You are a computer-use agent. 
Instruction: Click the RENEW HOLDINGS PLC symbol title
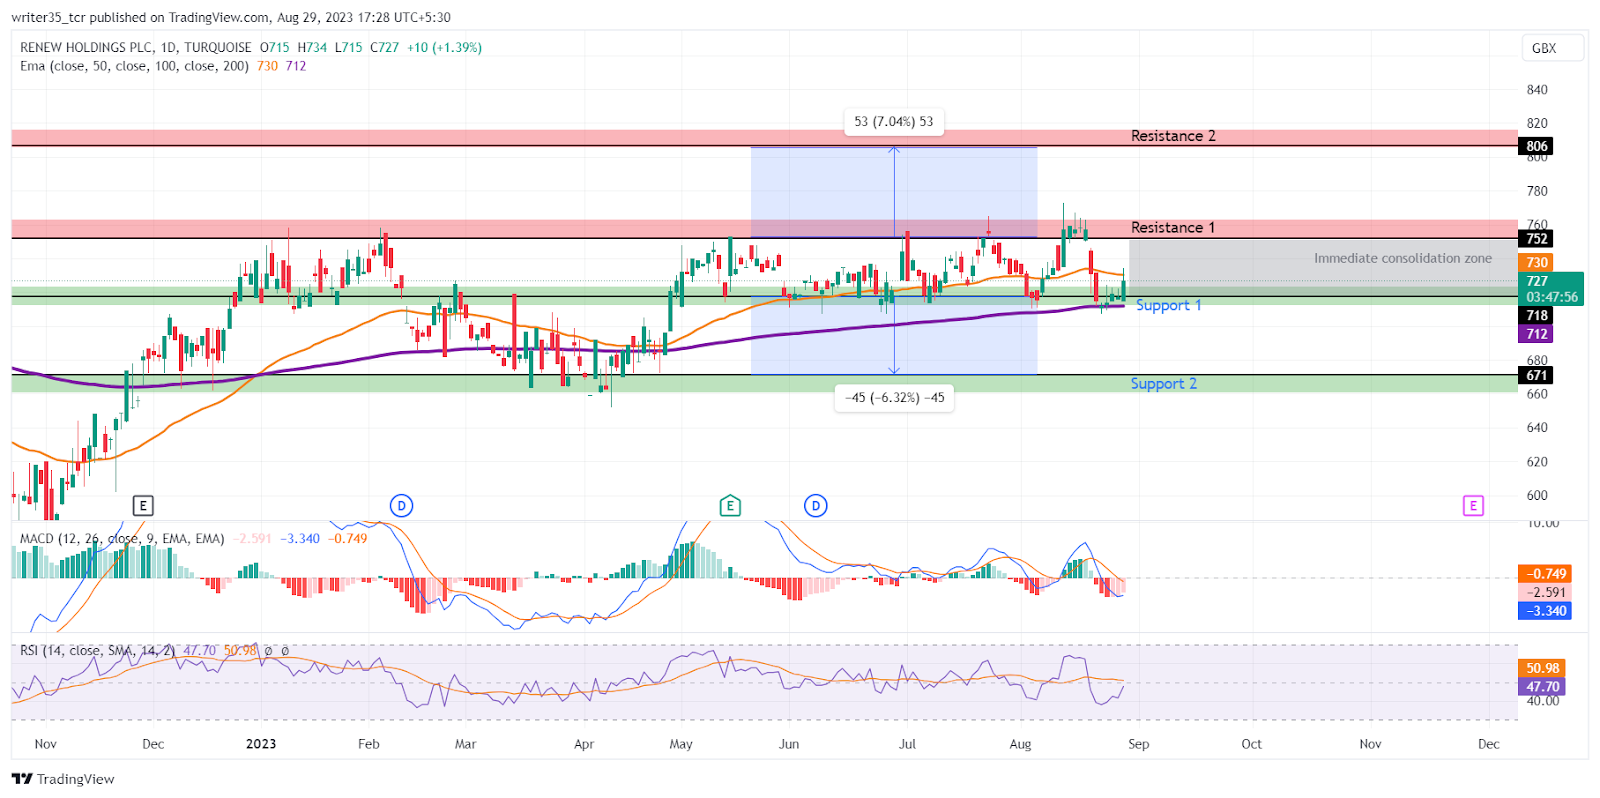tap(136, 47)
